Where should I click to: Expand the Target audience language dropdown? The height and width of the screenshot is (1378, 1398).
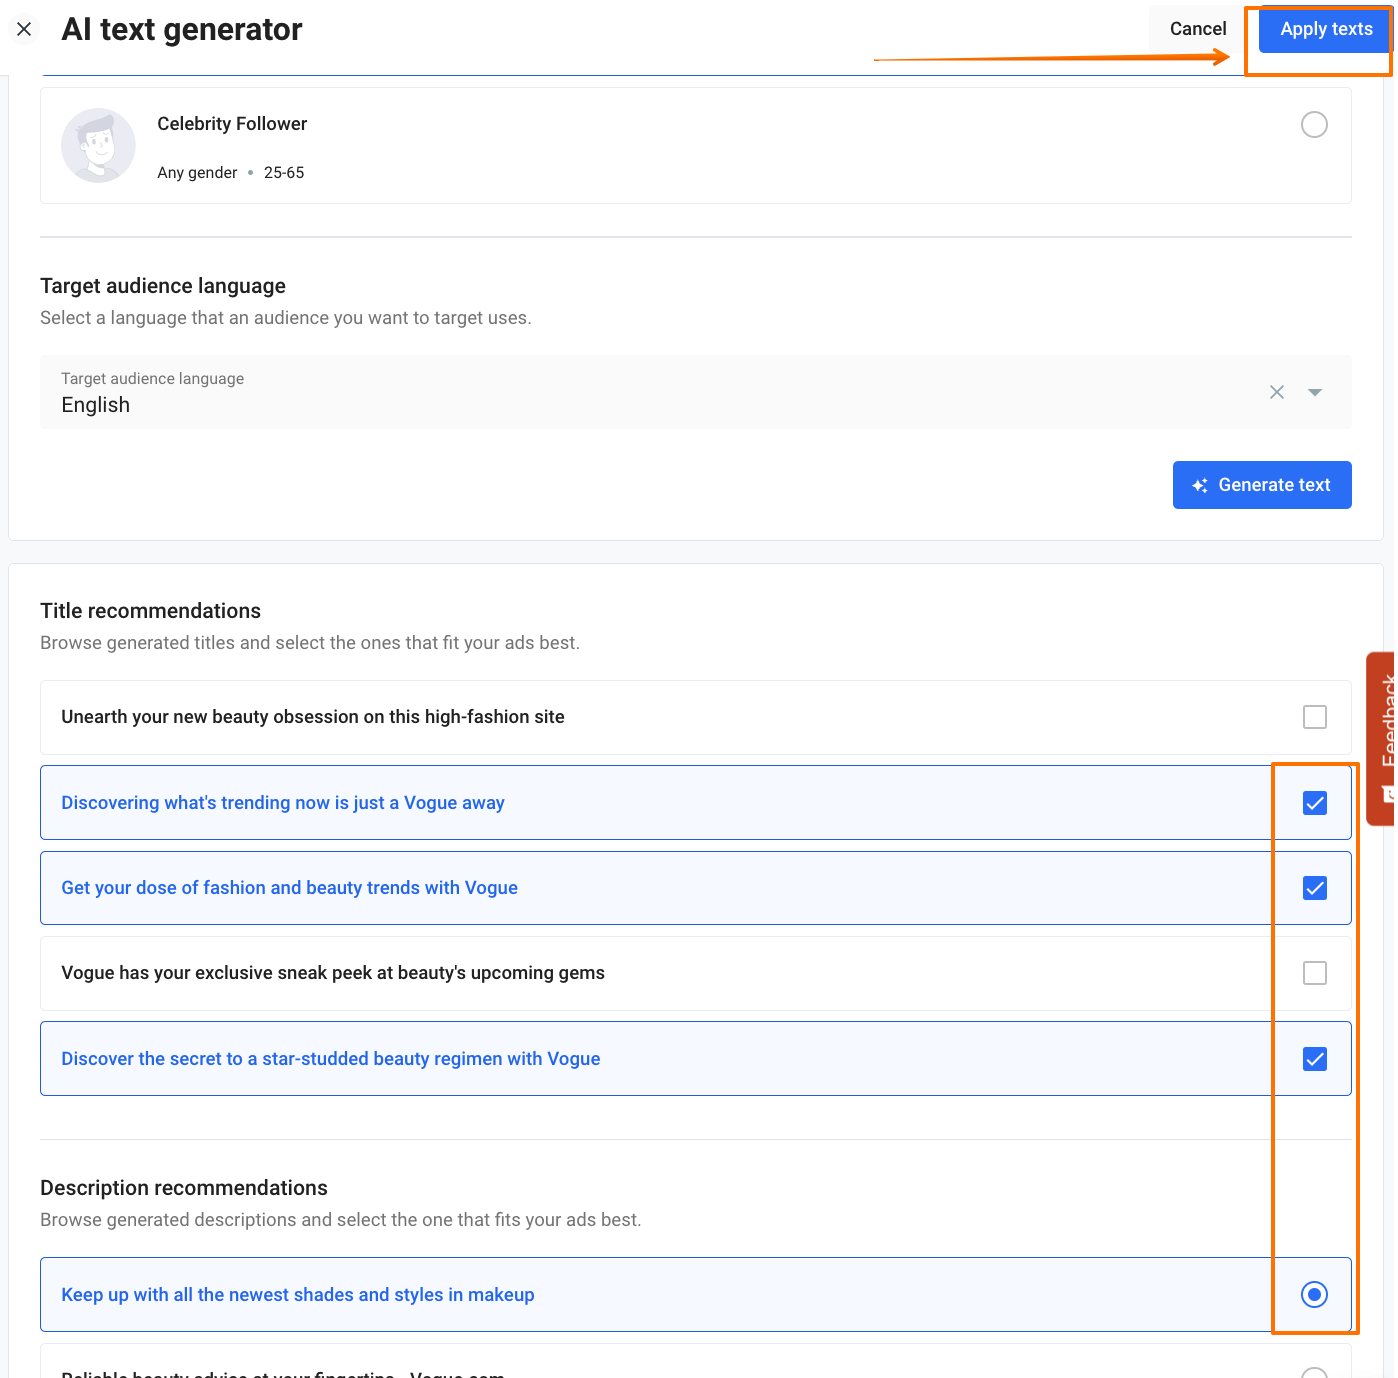1315,392
